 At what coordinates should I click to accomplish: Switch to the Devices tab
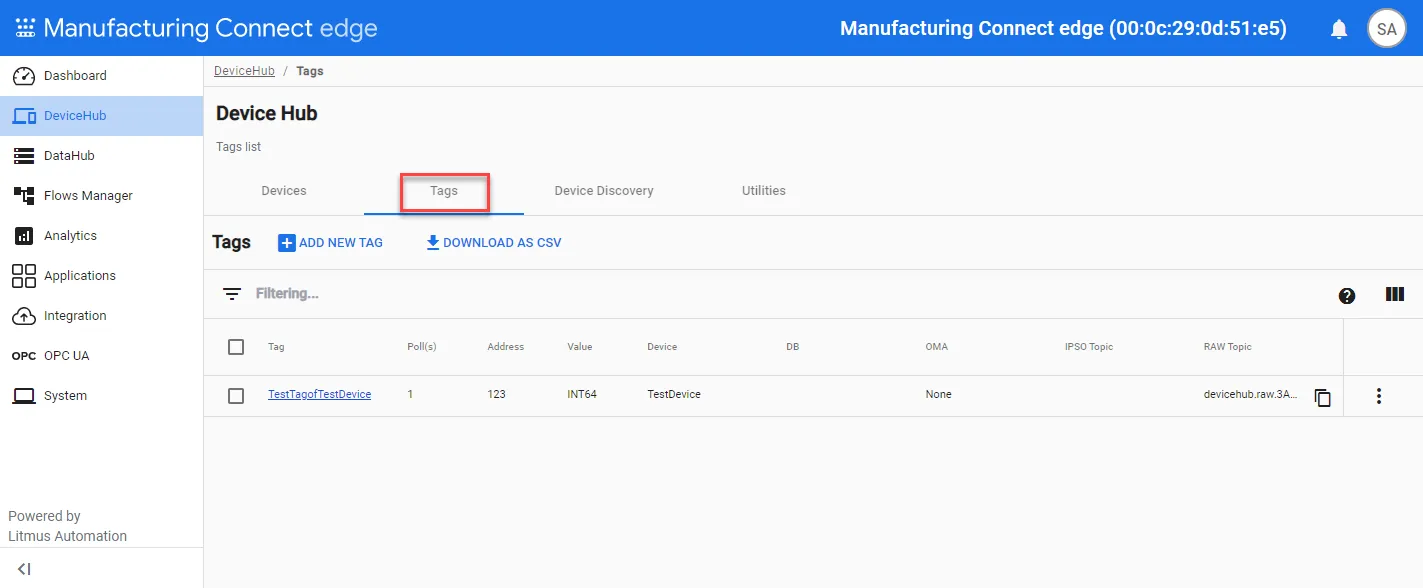(284, 191)
